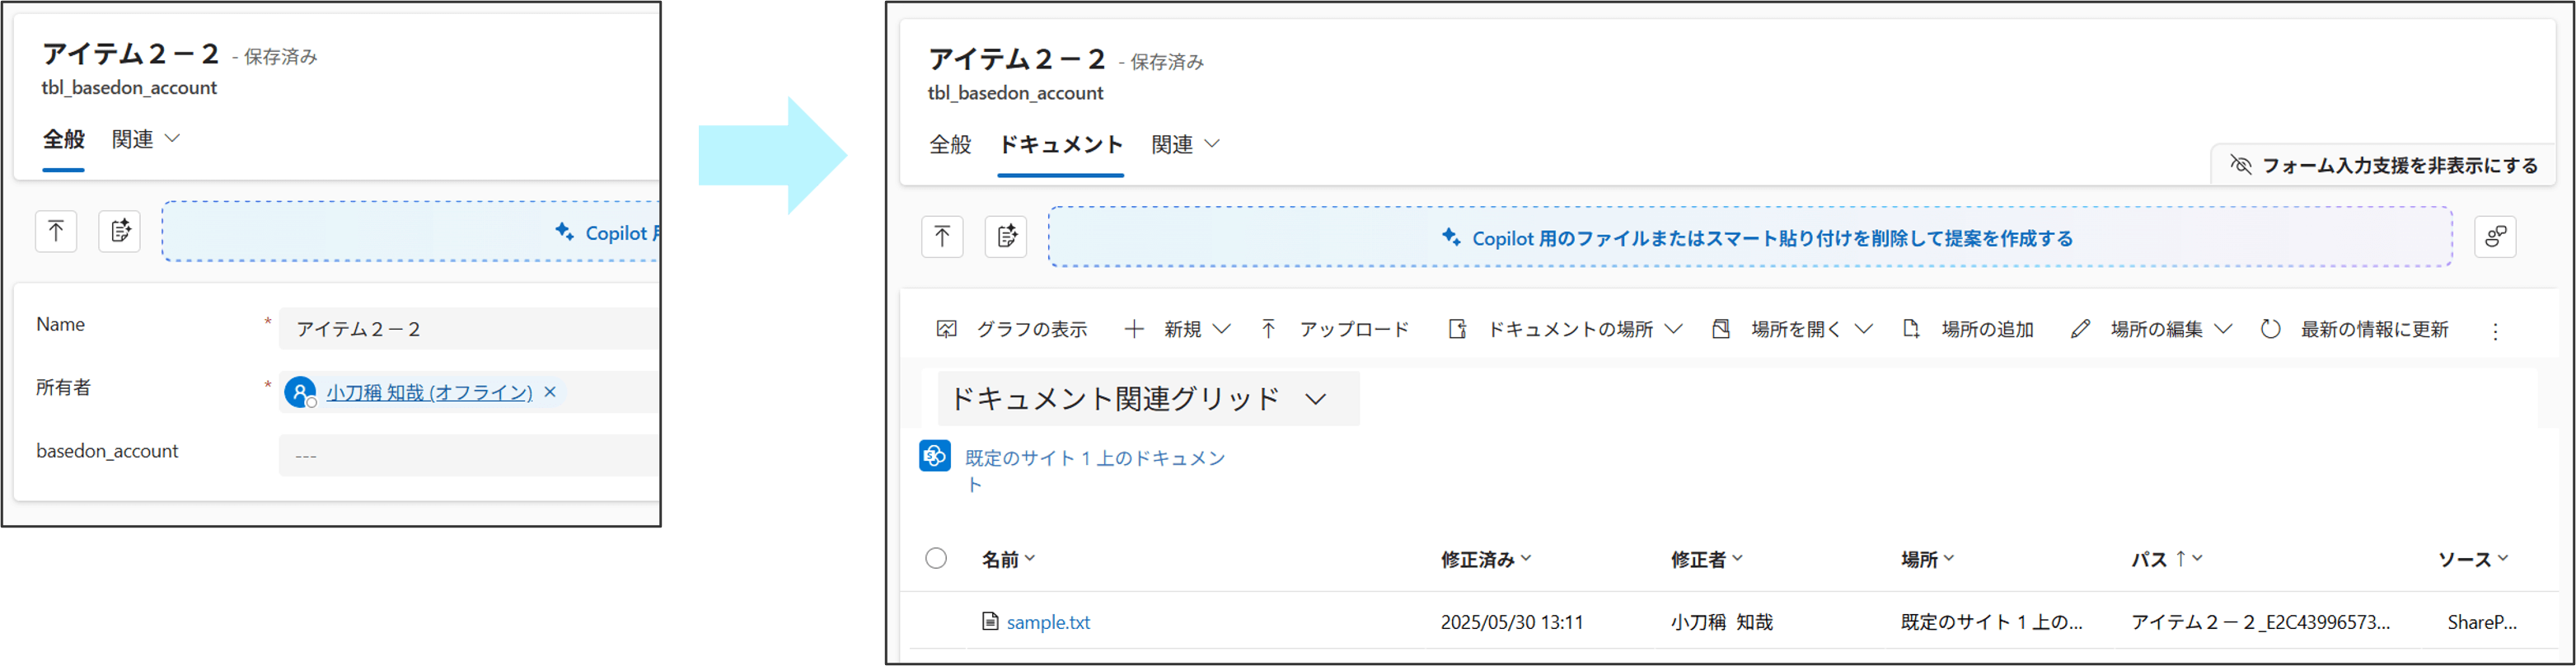Click the upload arrow icon in the right window
Viewport: 2576px width, 666px height.
(942, 237)
